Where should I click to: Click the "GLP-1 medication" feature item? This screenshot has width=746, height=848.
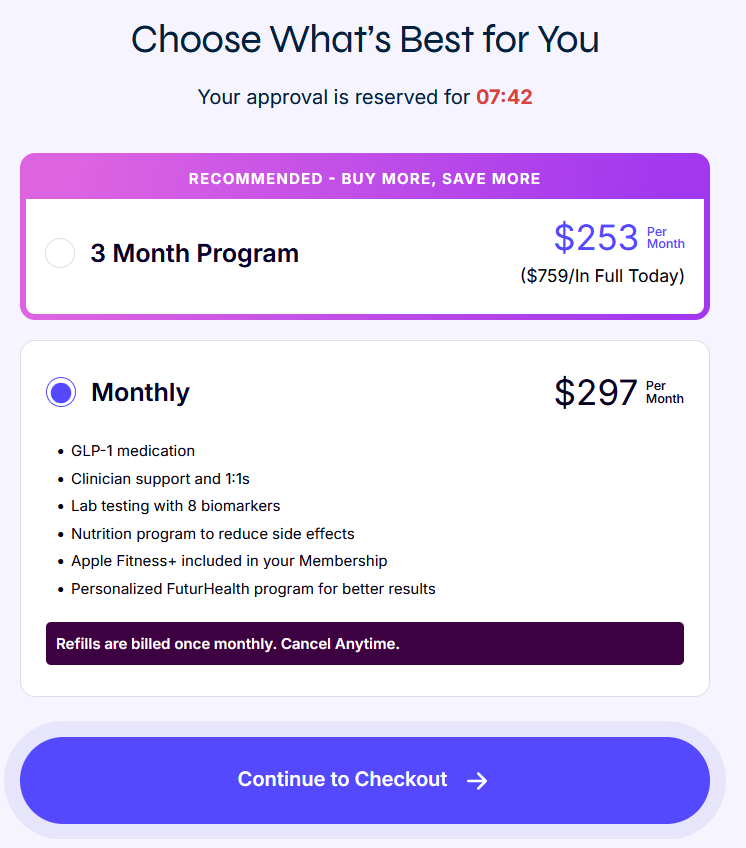tap(133, 451)
